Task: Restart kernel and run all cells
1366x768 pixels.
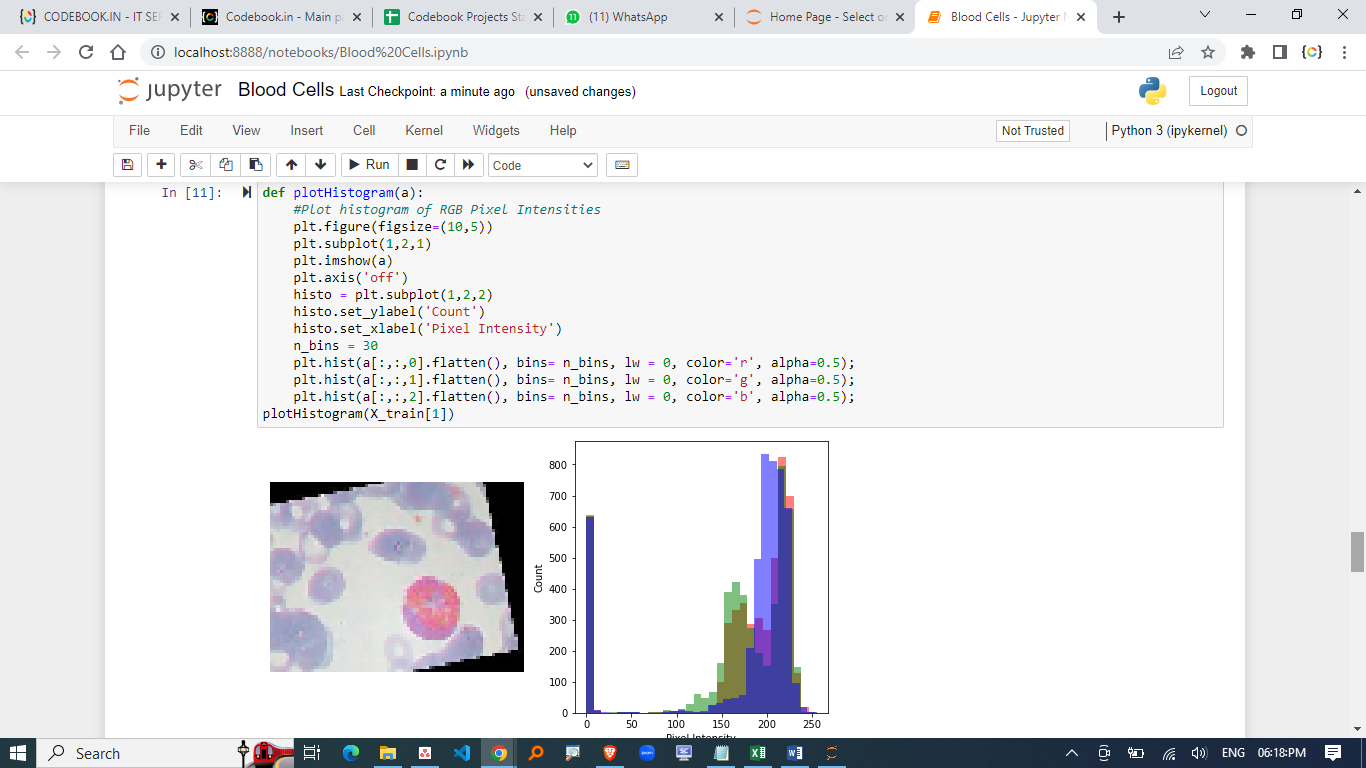Action: pyautogui.click(x=469, y=165)
